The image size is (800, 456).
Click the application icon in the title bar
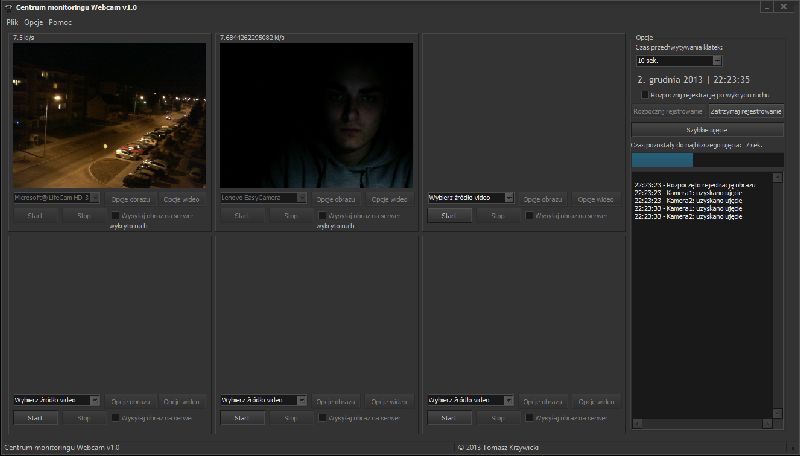[8, 8]
